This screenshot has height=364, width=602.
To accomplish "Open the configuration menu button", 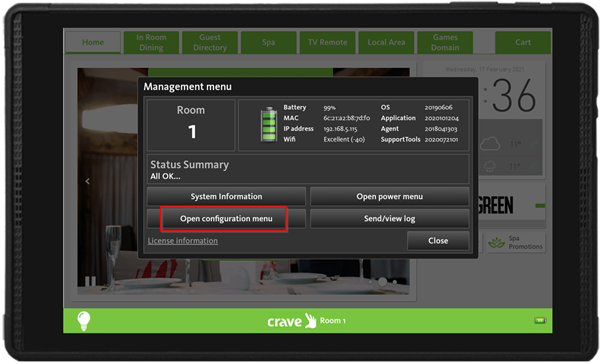I will point(226,218).
